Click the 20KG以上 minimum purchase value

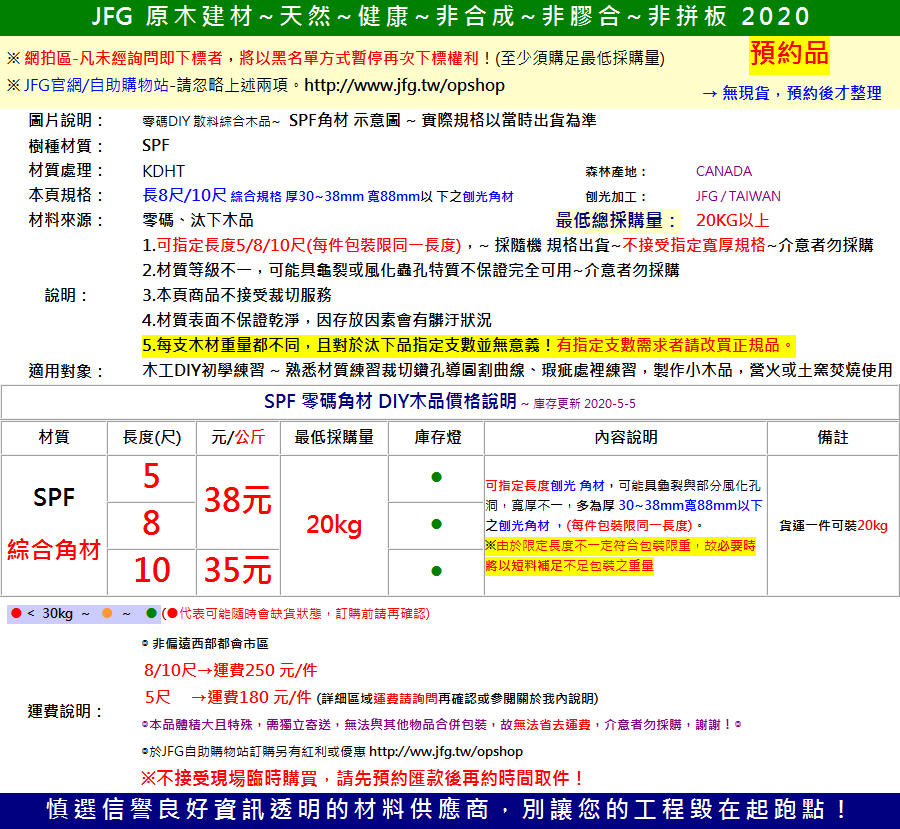[x=732, y=220]
